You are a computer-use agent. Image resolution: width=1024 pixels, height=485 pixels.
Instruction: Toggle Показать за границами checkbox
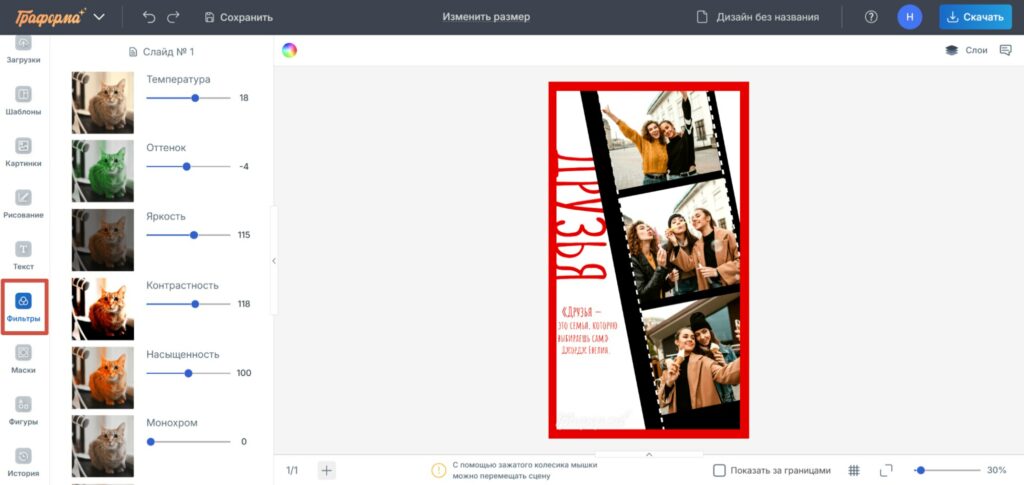[x=719, y=470]
